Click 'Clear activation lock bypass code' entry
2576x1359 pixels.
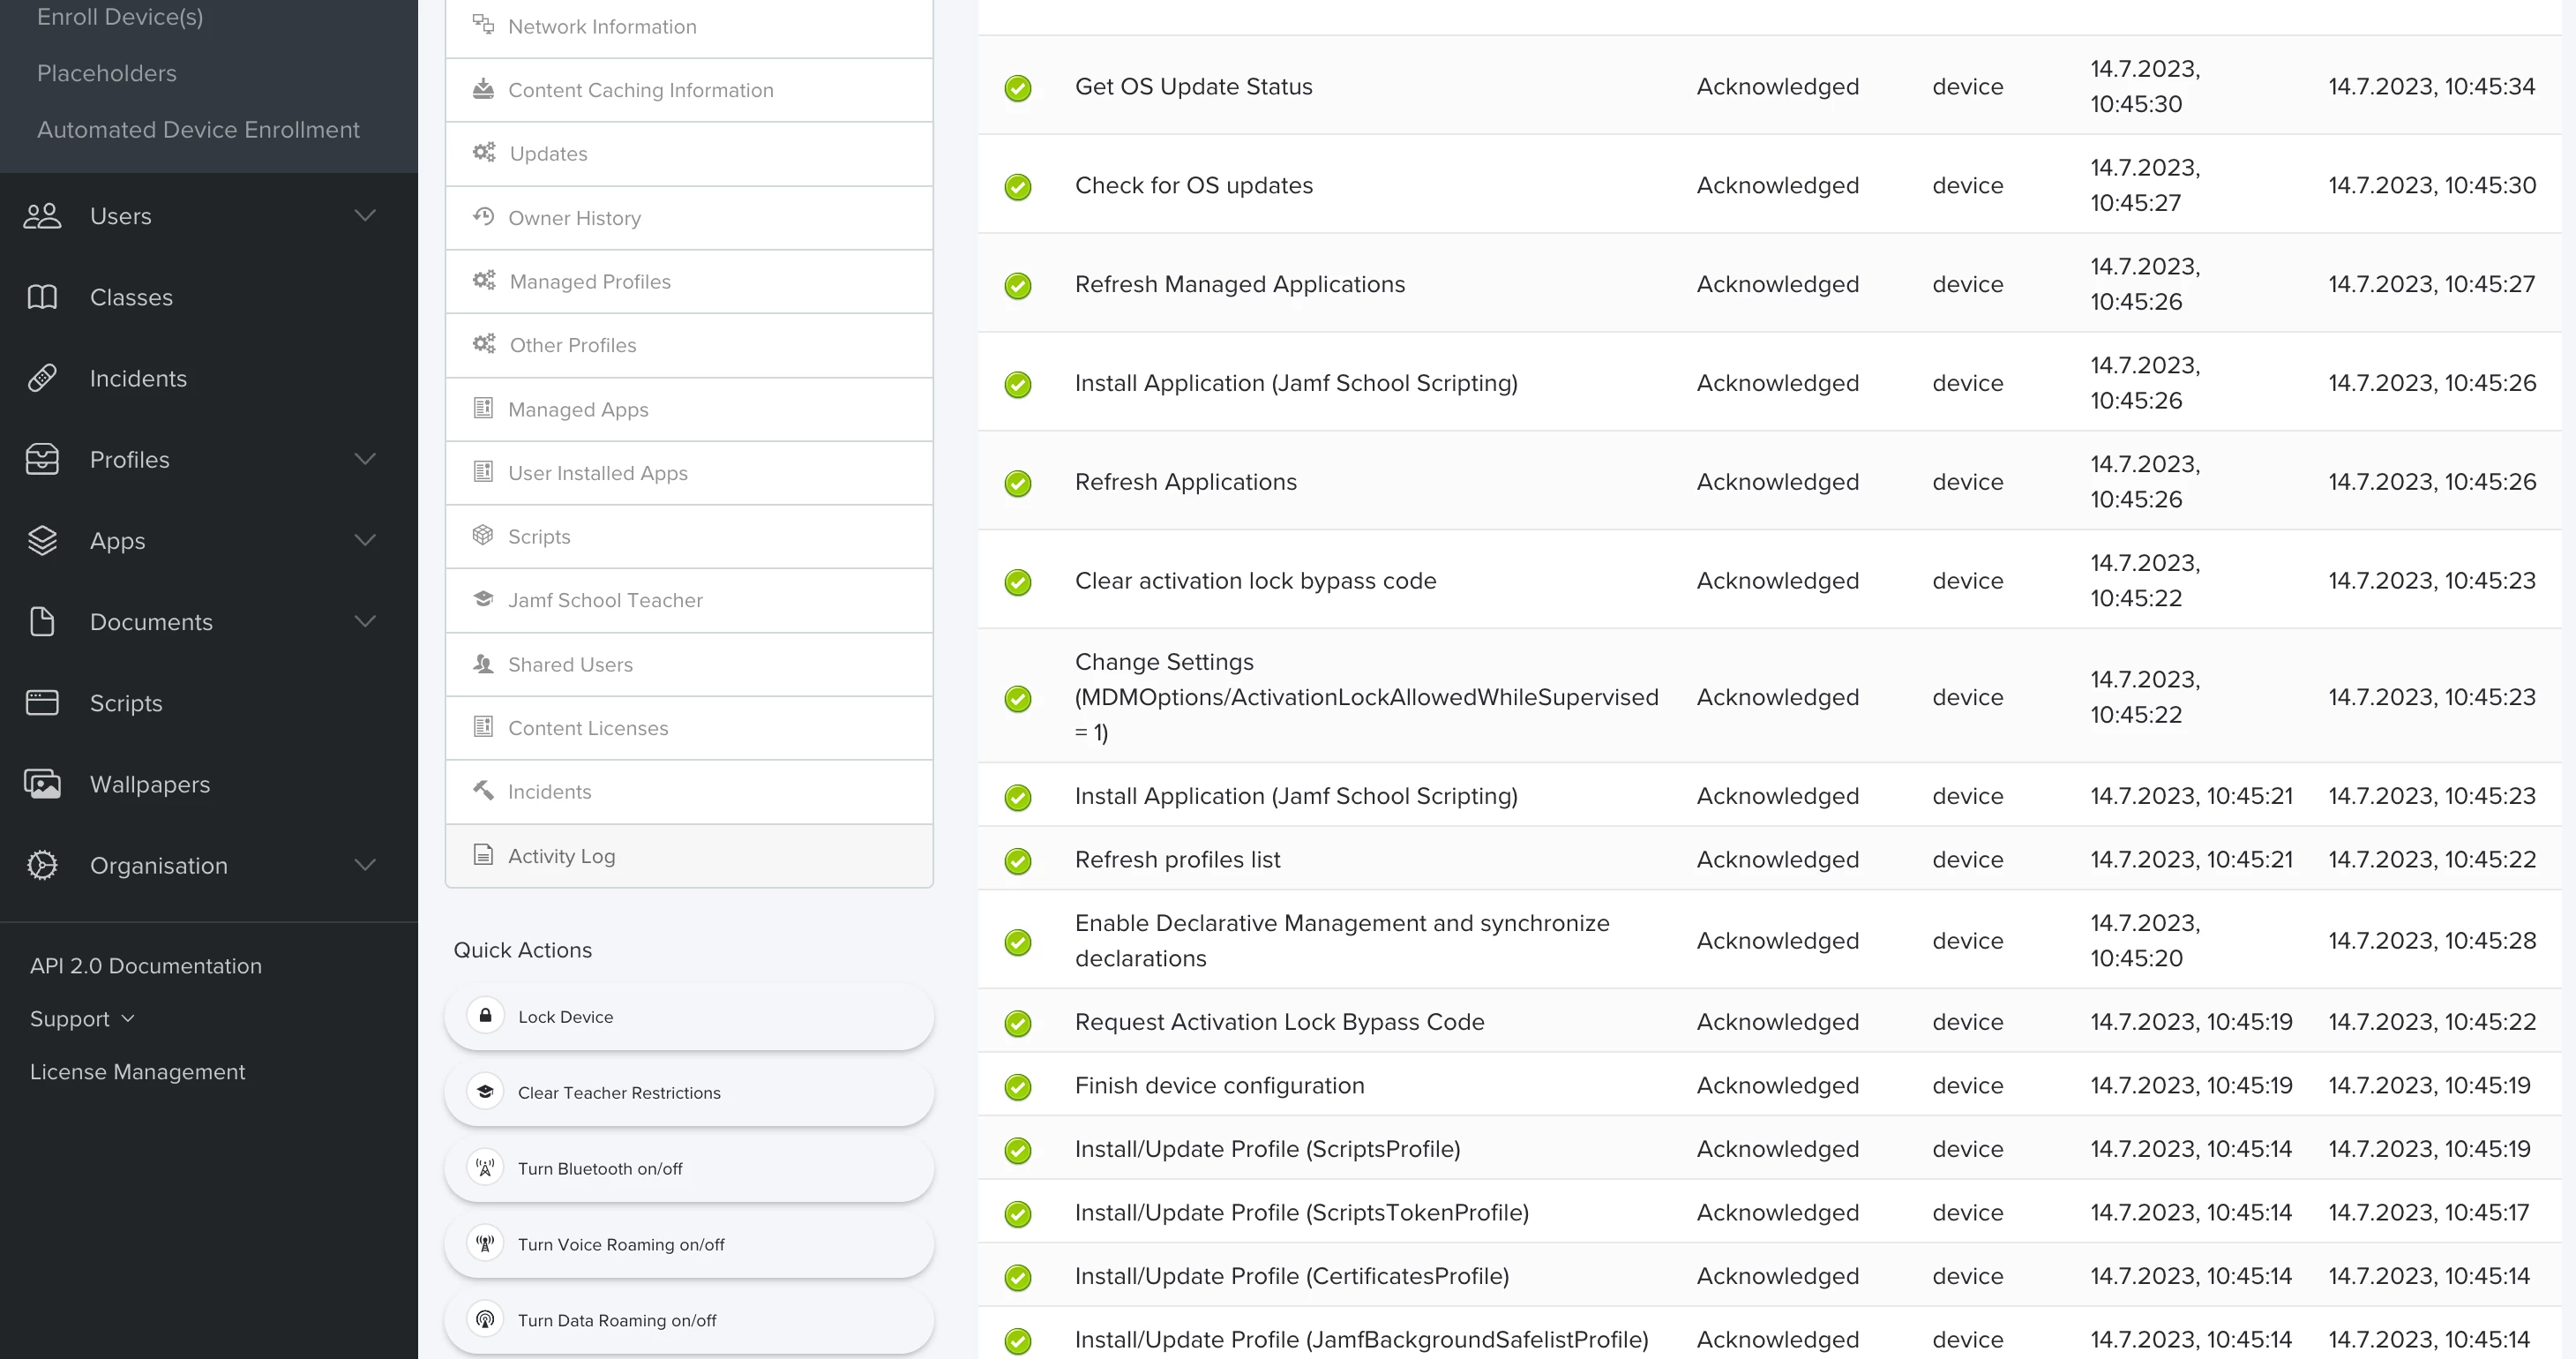(x=1255, y=580)
